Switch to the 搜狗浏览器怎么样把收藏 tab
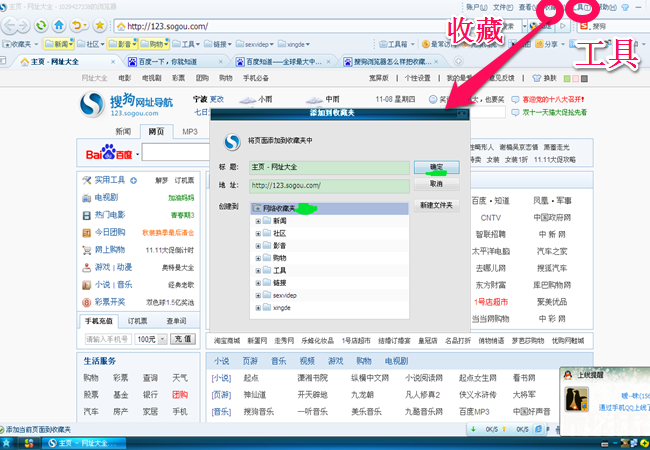The width and height of the screenshot is (650, 450). [x=392, y=62]
